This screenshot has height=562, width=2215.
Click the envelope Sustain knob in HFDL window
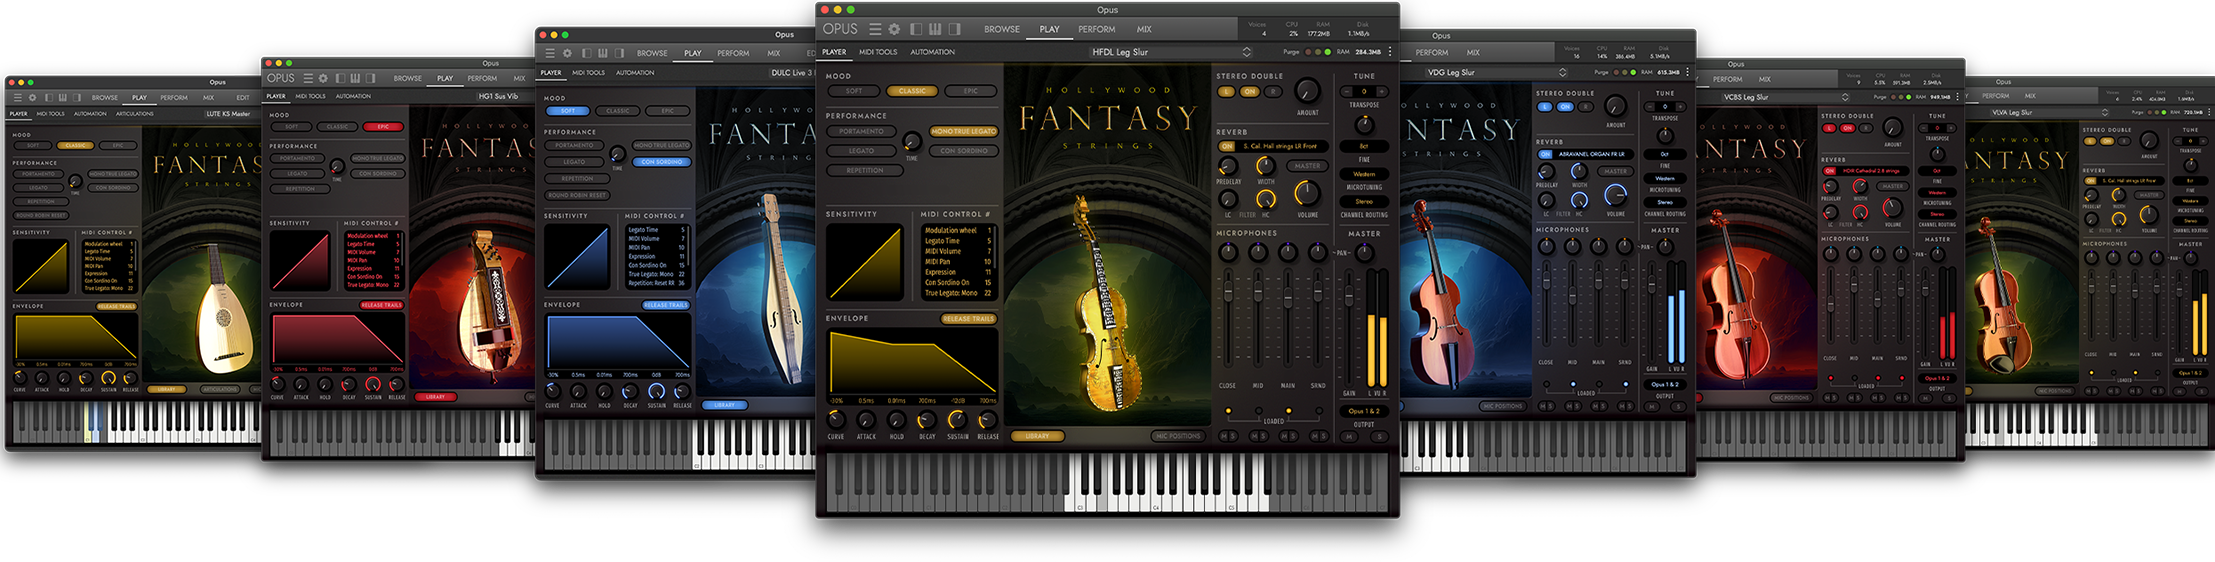click(x=957, y=420)
